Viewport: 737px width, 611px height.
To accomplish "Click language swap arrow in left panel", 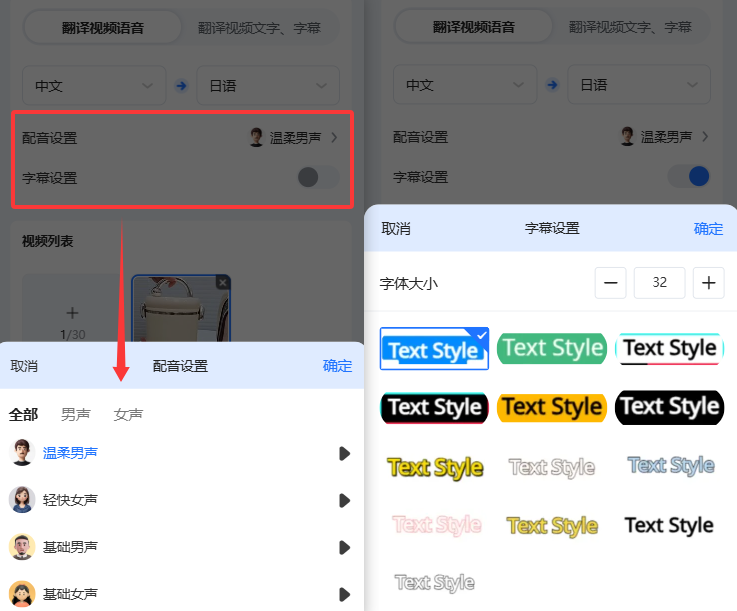I will coord(181,86).
